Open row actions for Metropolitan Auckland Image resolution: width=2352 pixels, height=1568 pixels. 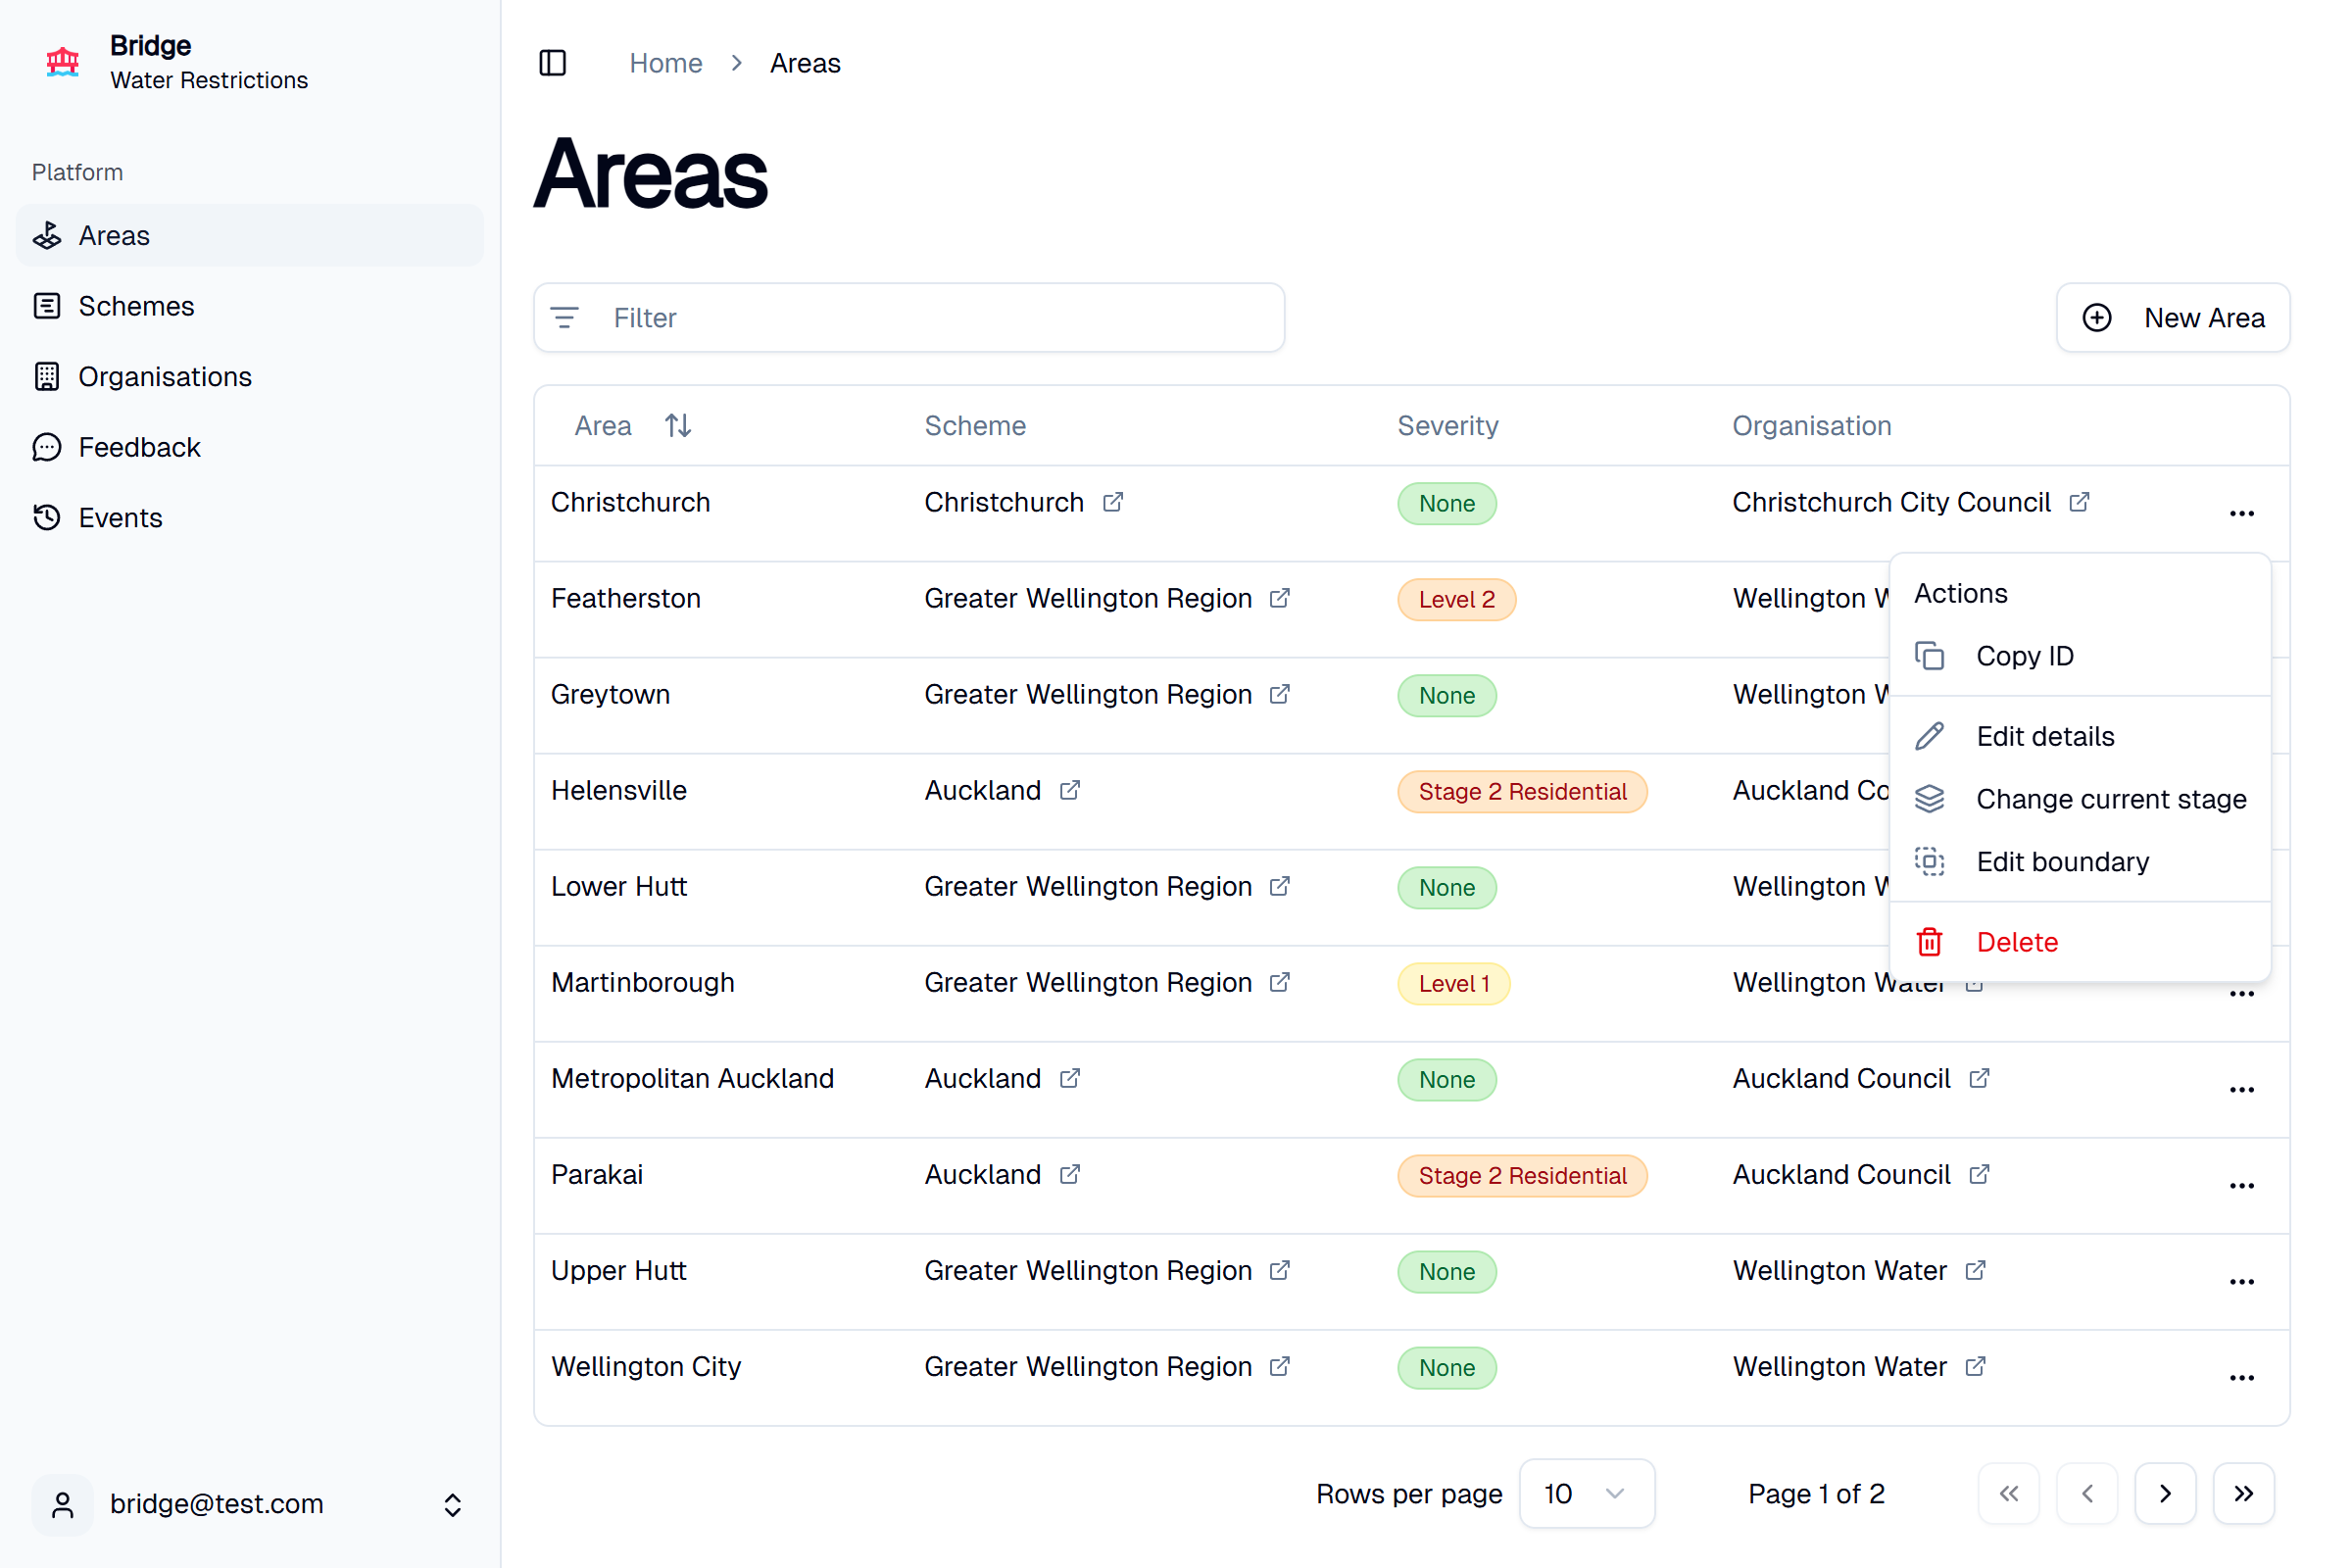pos(2241,1089)
